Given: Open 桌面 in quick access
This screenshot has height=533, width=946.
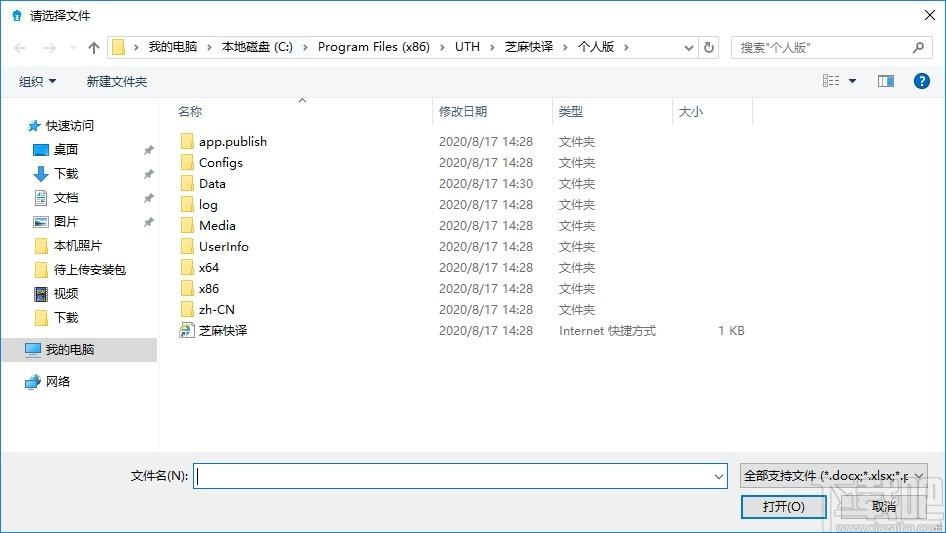Looking at the screenshot, I should click(x=65, y=149).
